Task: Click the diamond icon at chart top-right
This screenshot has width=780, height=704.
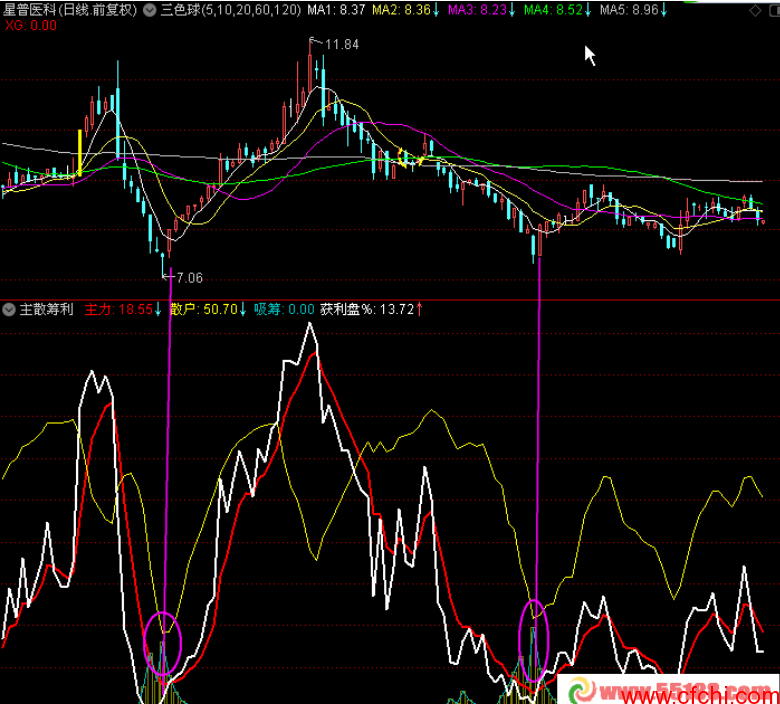Action: pos(755,10)
